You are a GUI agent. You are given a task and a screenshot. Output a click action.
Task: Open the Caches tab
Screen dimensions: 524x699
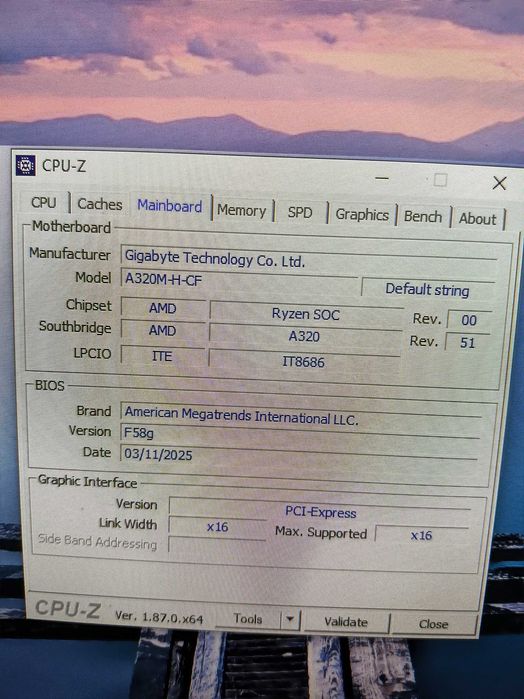pyautogui.click(x=100, y=204)
